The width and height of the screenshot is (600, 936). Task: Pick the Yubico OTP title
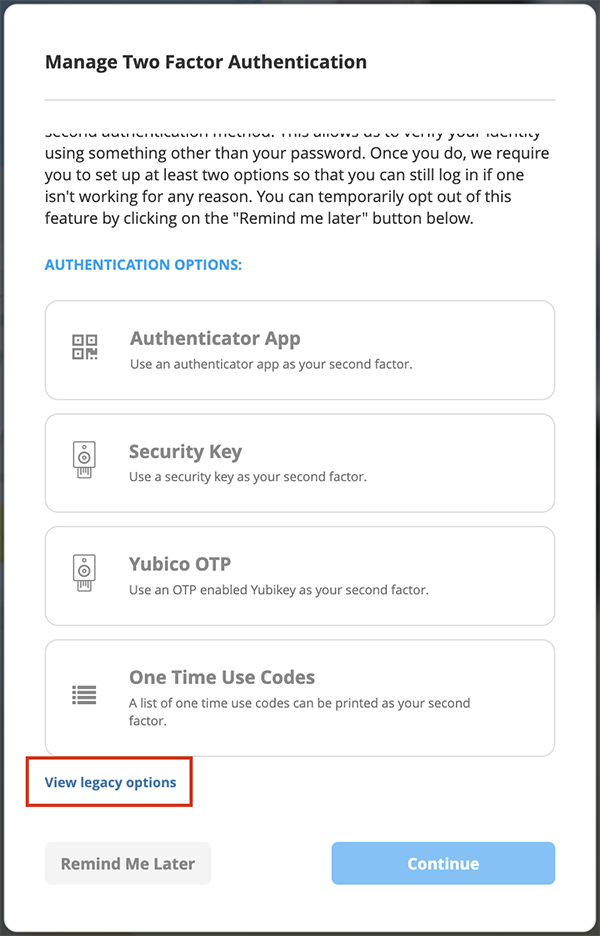point(180,564)
